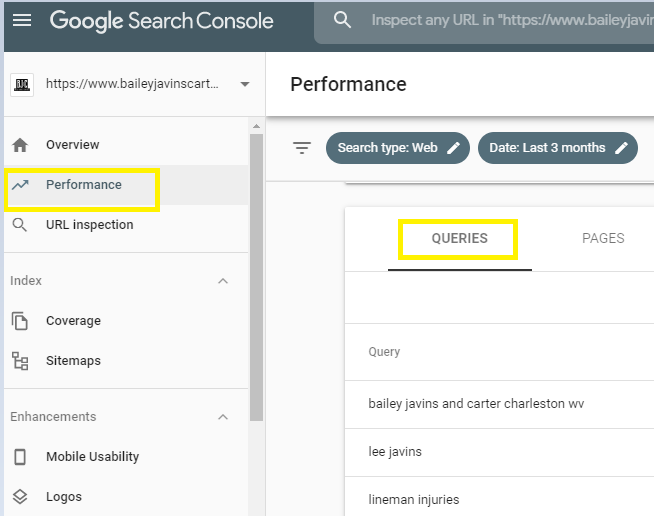The height and width of the screenshot is (516, 654).
Task: Click pencil icon on Search type chip
Action: click(453, 148)
